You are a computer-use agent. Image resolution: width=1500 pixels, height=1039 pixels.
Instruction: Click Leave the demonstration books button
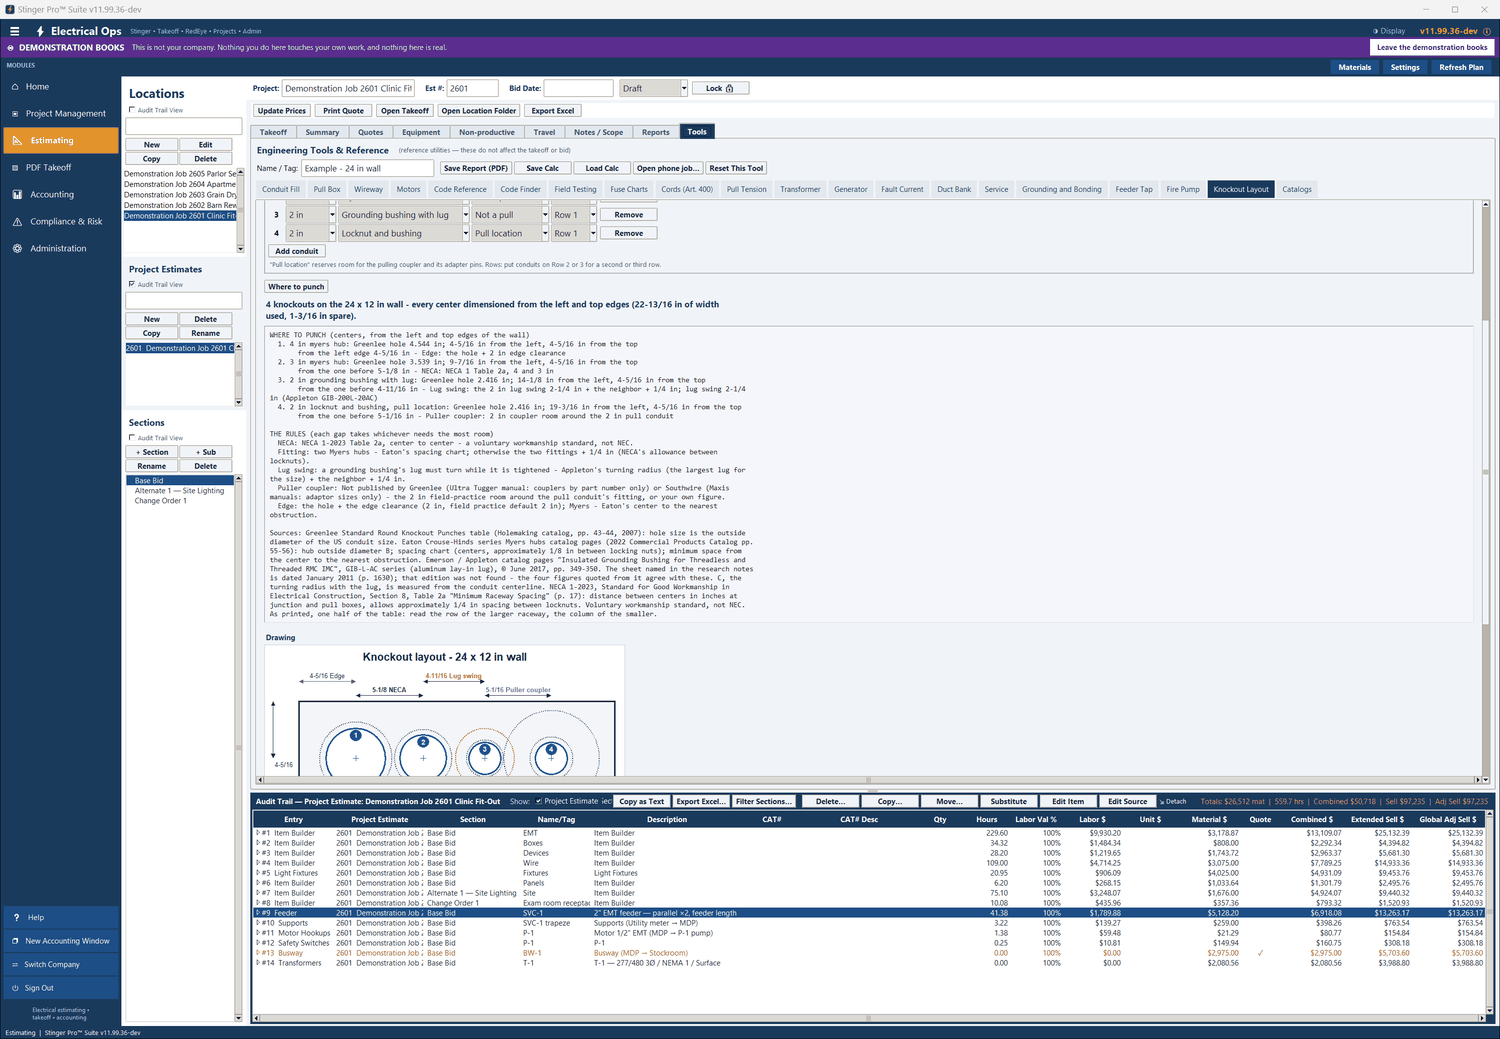1432,47
